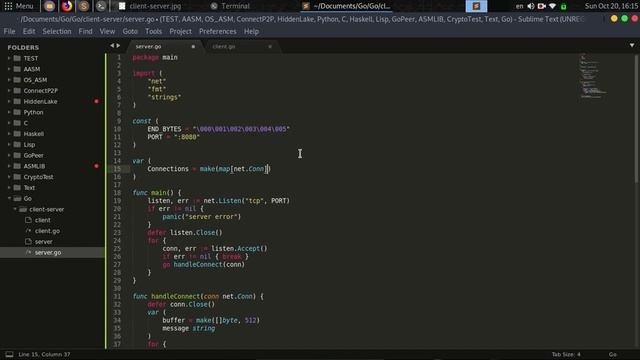The image size is (640, 360).
Task: Collapse the client-server folder
Action: (x=15, y=209)
